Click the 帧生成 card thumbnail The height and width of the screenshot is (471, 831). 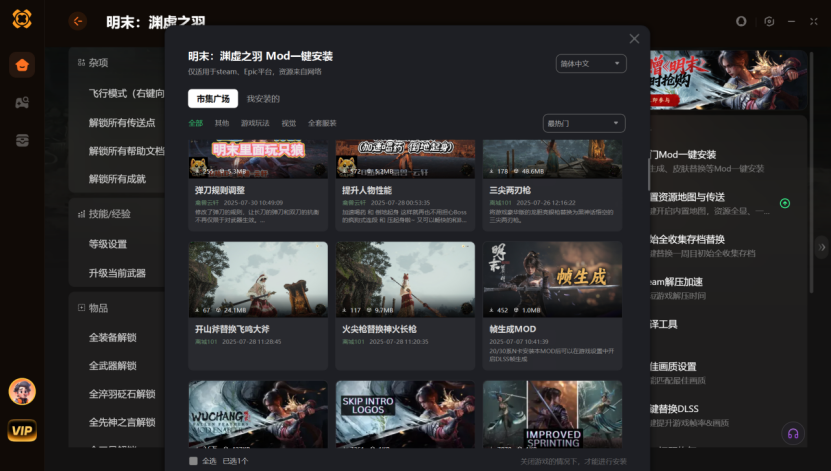[552, 279]
